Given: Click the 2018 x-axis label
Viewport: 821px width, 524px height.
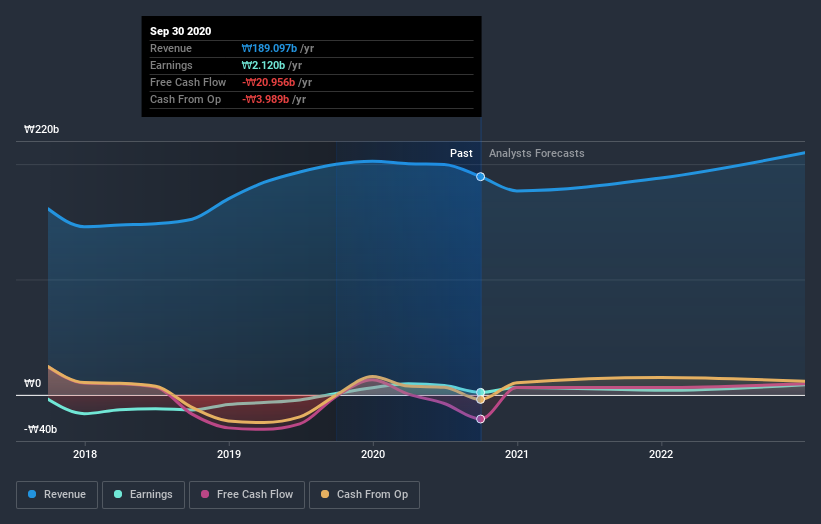Looking at the screenshot, I should click(x=85, y=454).
